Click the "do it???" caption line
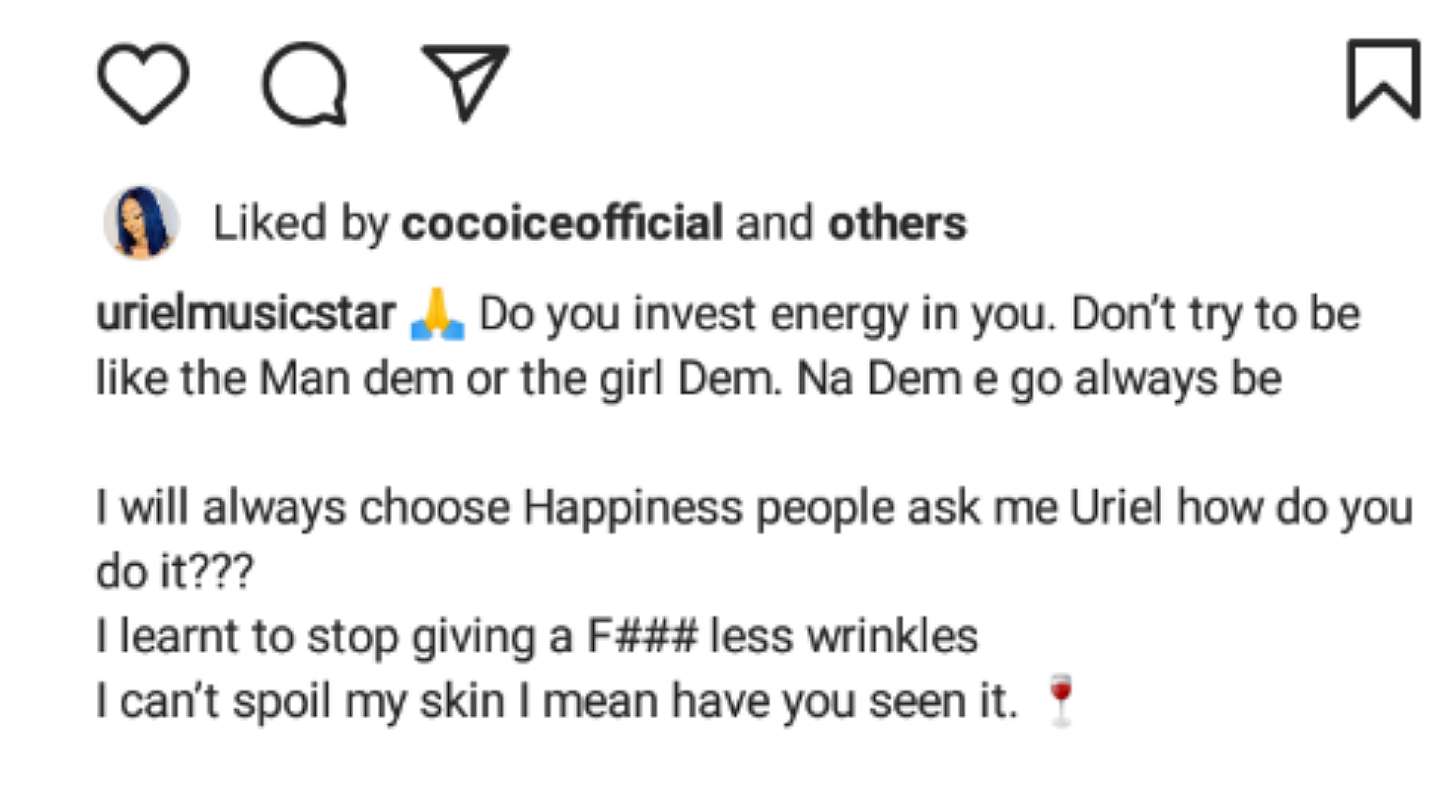The height and width of the screenshot is (800, 1450). point(176,572)
